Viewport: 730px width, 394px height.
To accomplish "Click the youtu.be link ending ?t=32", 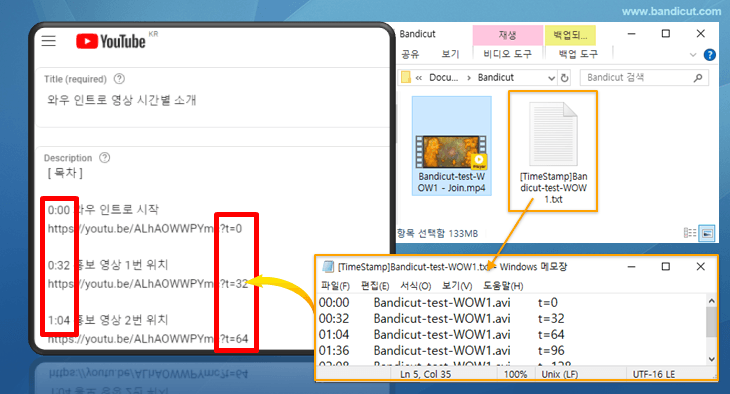I will tap(148, 284).
